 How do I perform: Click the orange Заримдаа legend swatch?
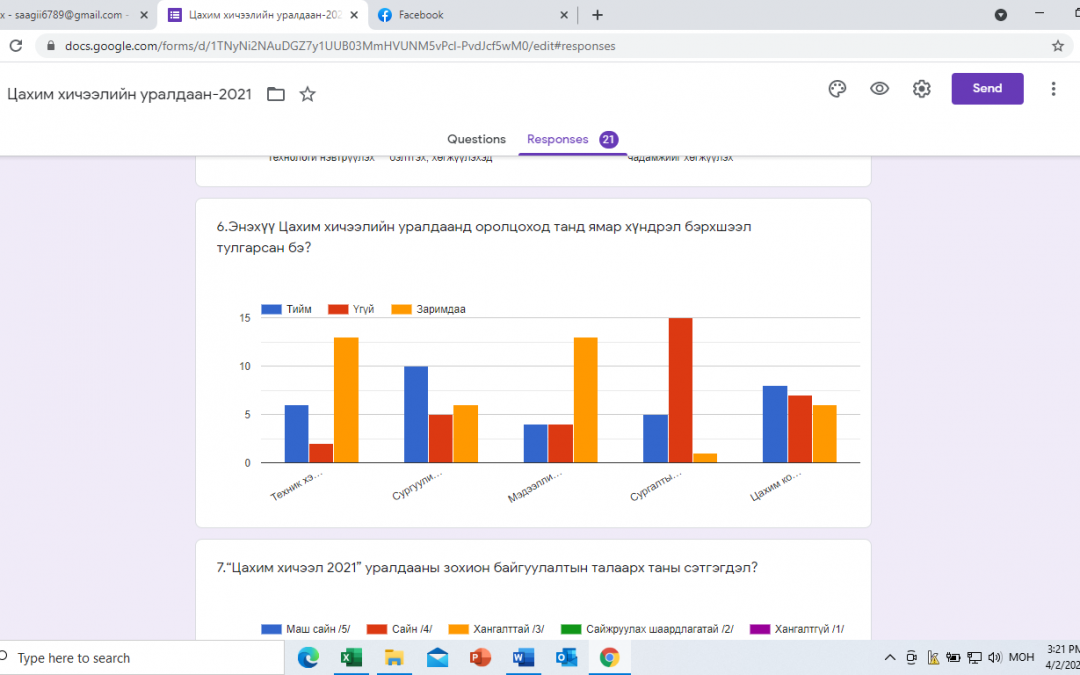click(402, 309)
